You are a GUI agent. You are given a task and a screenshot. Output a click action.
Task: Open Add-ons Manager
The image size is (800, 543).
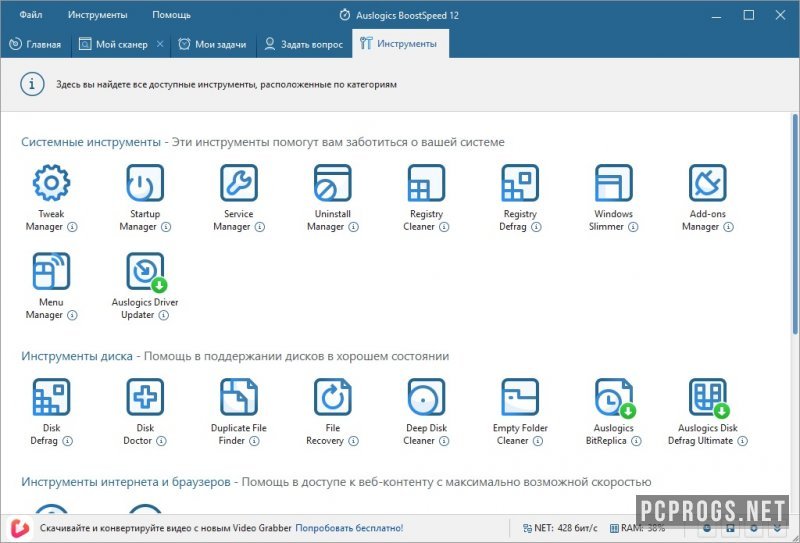pos(708,183)
